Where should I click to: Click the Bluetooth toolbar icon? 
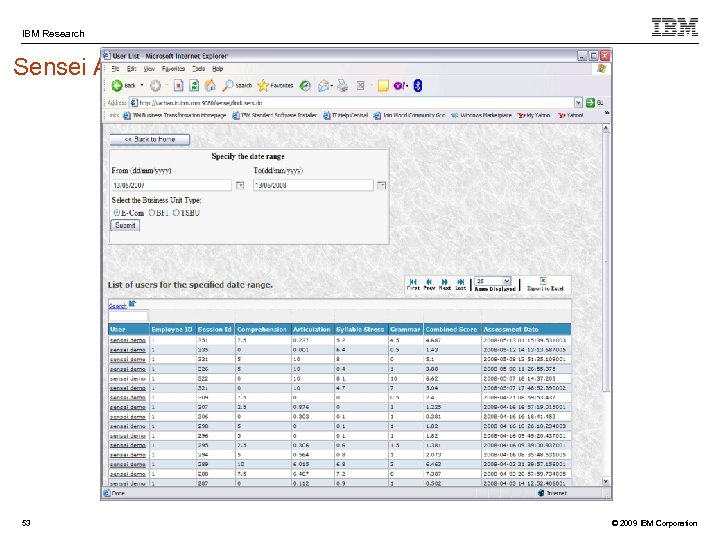pos(418,85)
